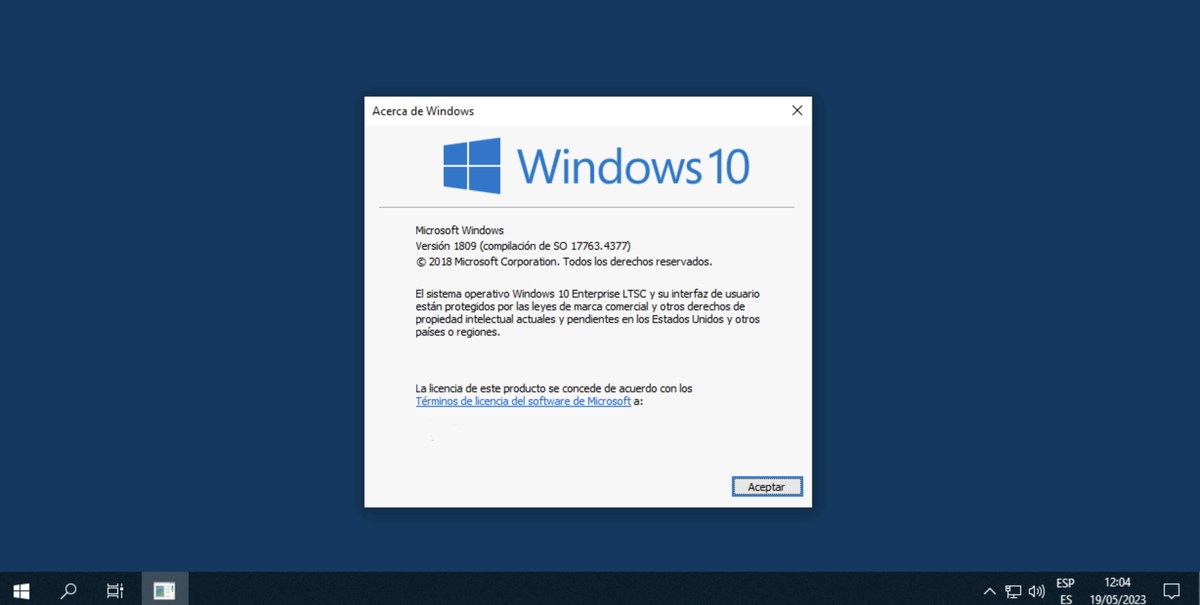Screen dimensions: 1200x605
Task: Close the Acerca de Windows dialog
Action: coord(796,110)
